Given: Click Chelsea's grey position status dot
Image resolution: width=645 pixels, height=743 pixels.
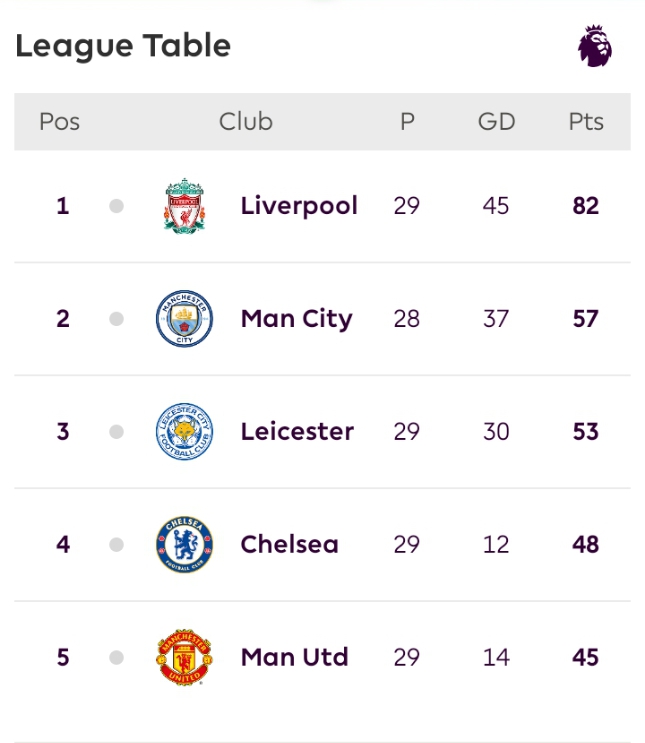Looking at the screenshot, I should click(x=116, y=545).
